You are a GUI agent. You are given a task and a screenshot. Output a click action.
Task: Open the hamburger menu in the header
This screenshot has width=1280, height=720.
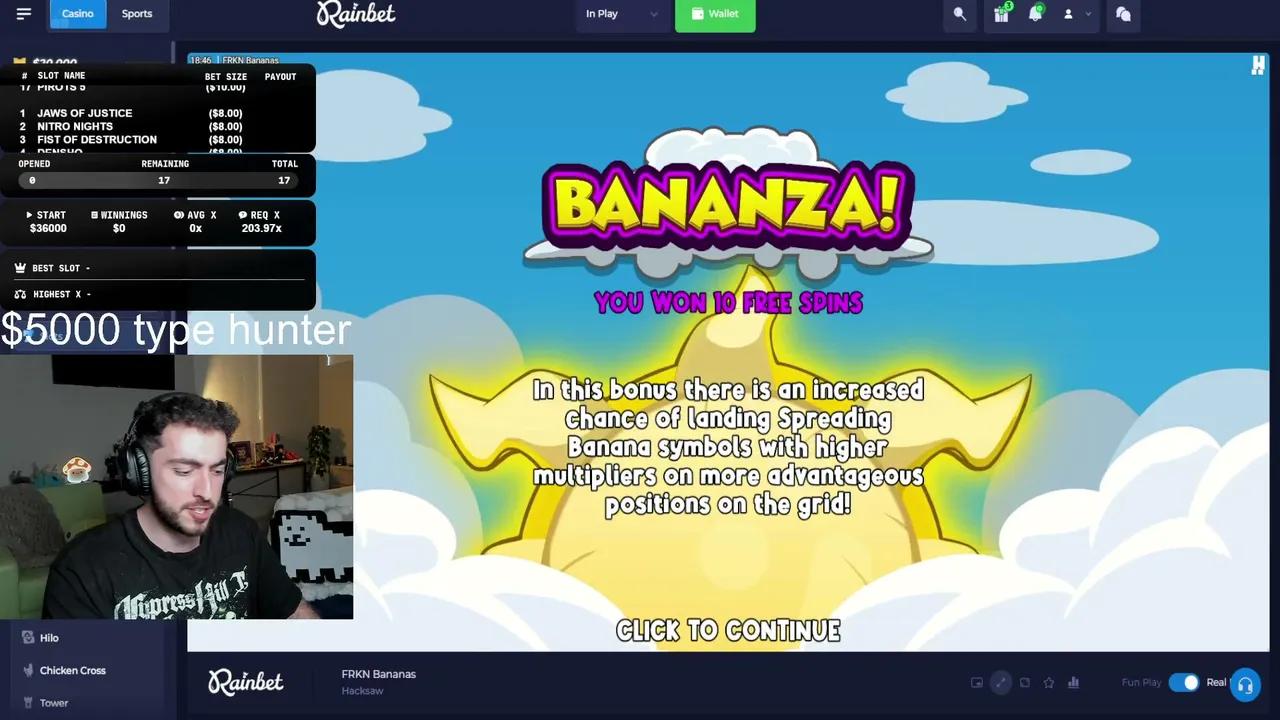pos(24,14)
